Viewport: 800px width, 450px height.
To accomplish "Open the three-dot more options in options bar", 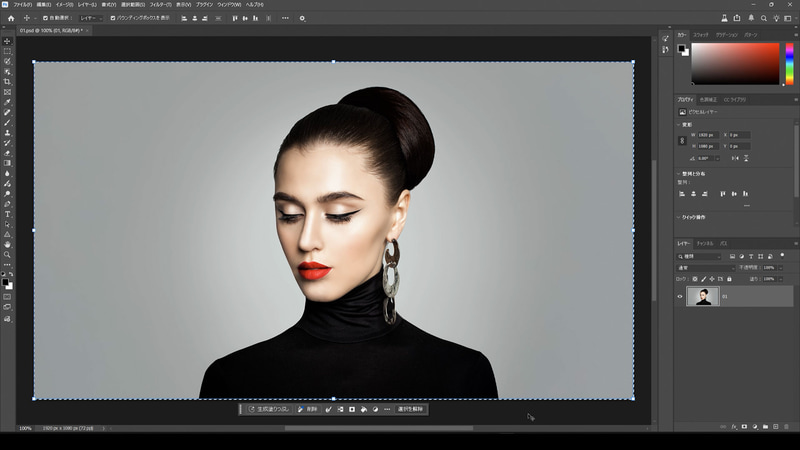I will coord(285,18).
